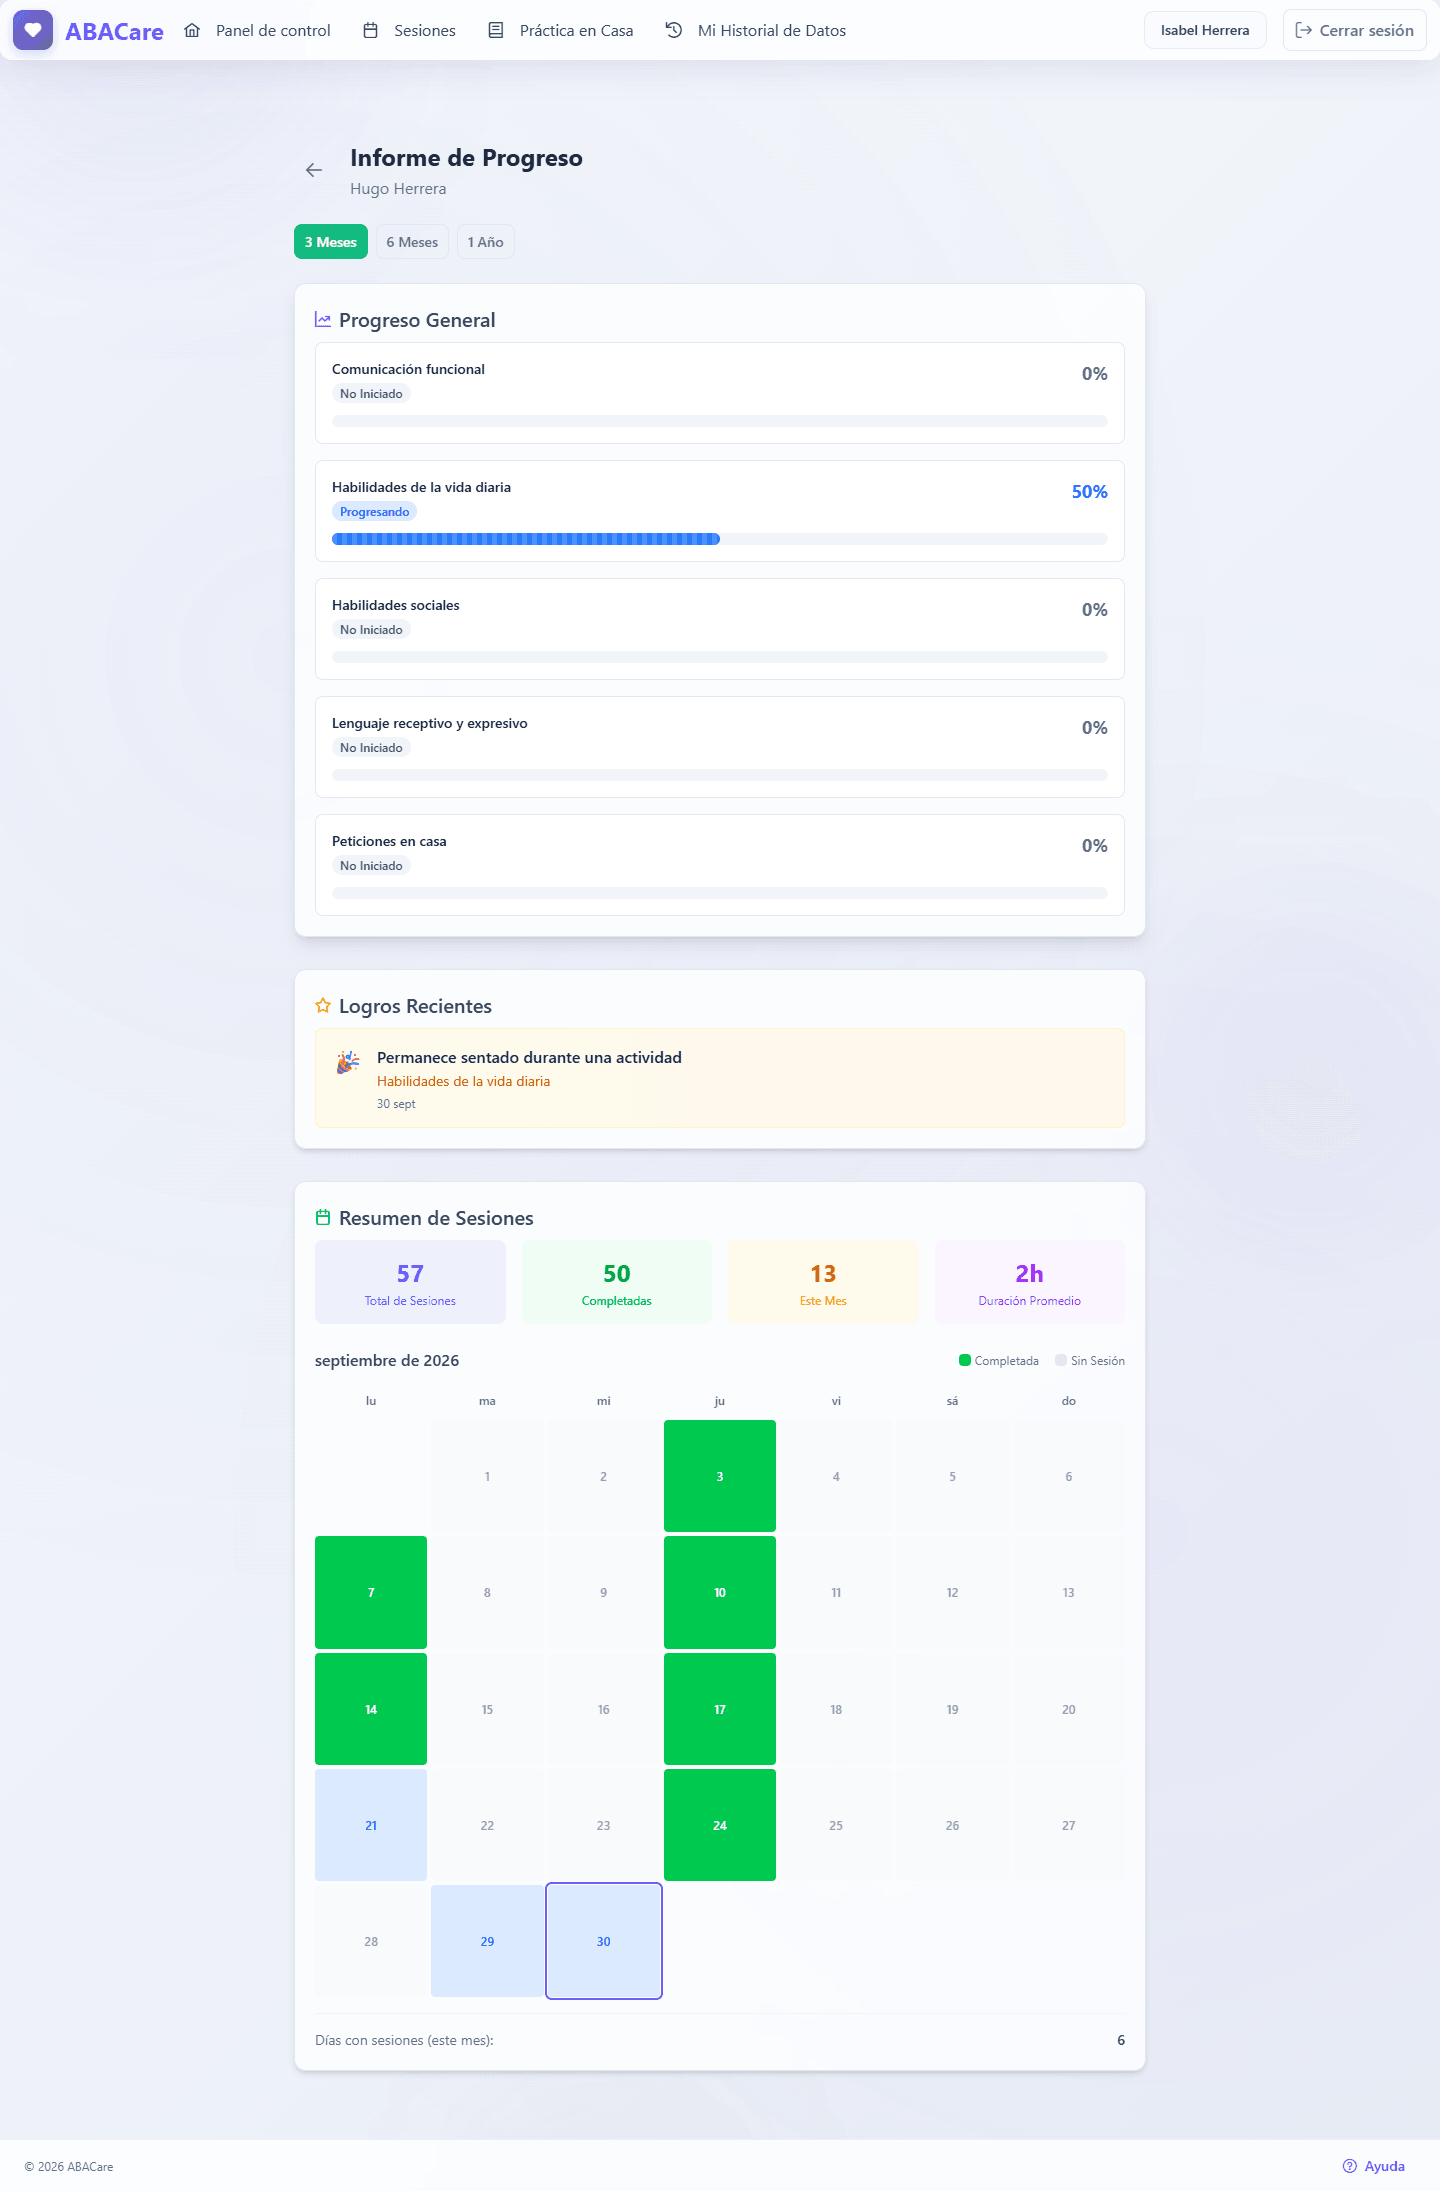
Task: Switch the period to 6 Meses
Action: coord(412,242)
